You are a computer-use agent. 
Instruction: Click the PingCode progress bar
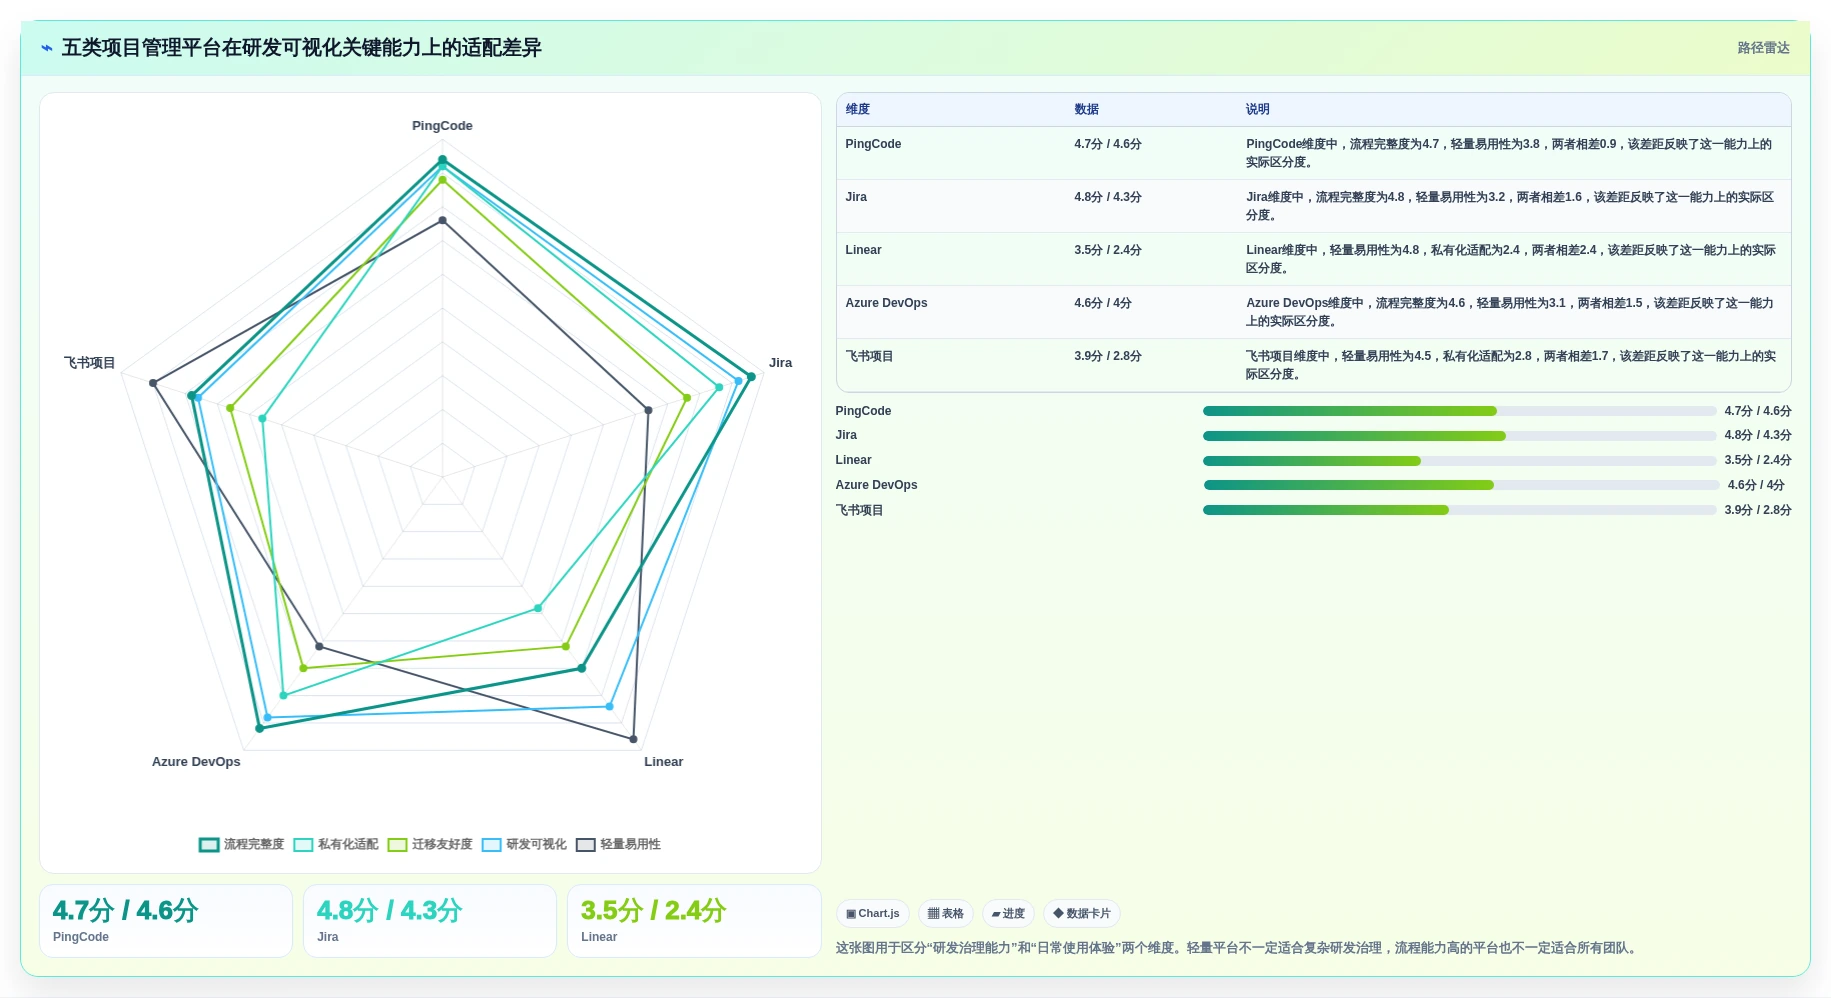click(x=1459, y=411)
